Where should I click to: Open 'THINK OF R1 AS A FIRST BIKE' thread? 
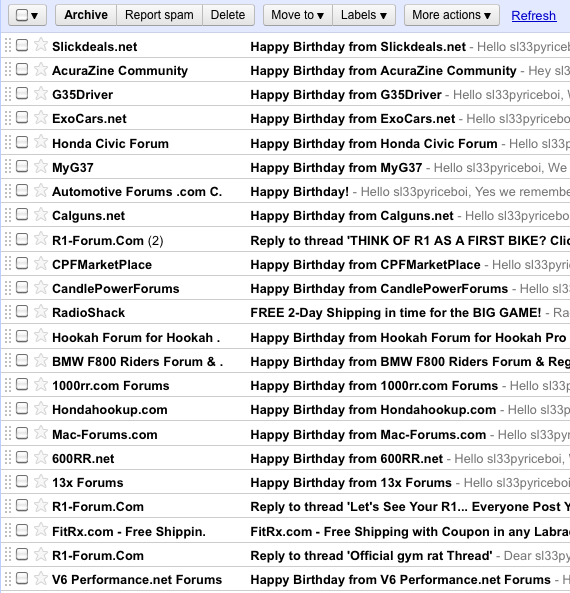[x=410, y=241]
